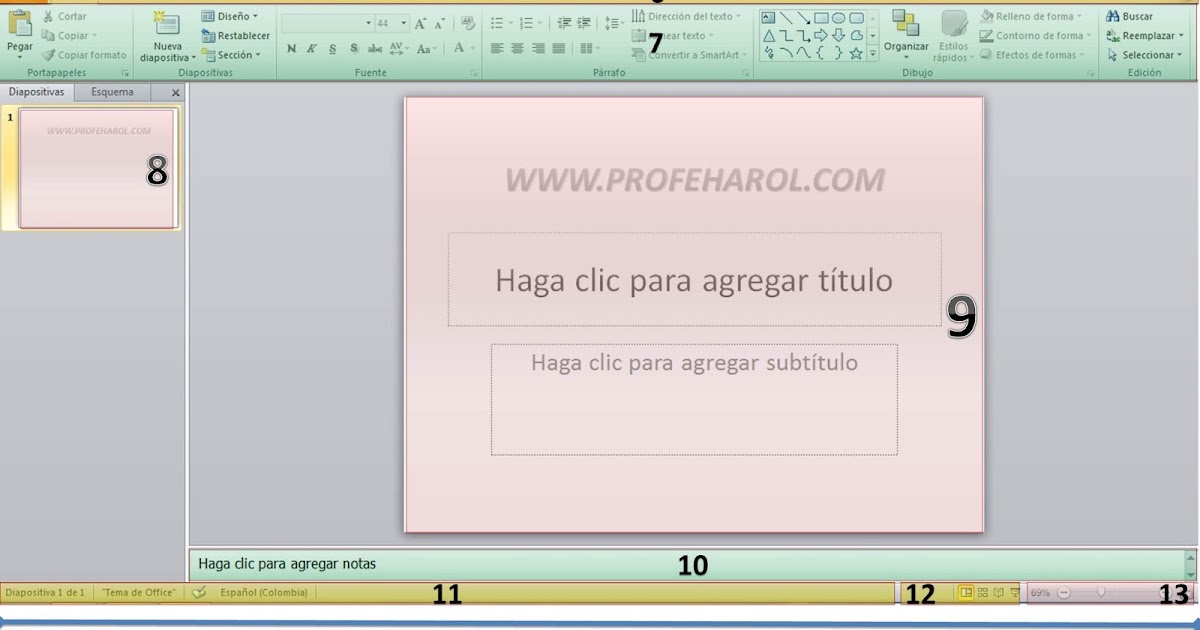
Task: Toggle bold N formatting
Action: pos(292,48)
